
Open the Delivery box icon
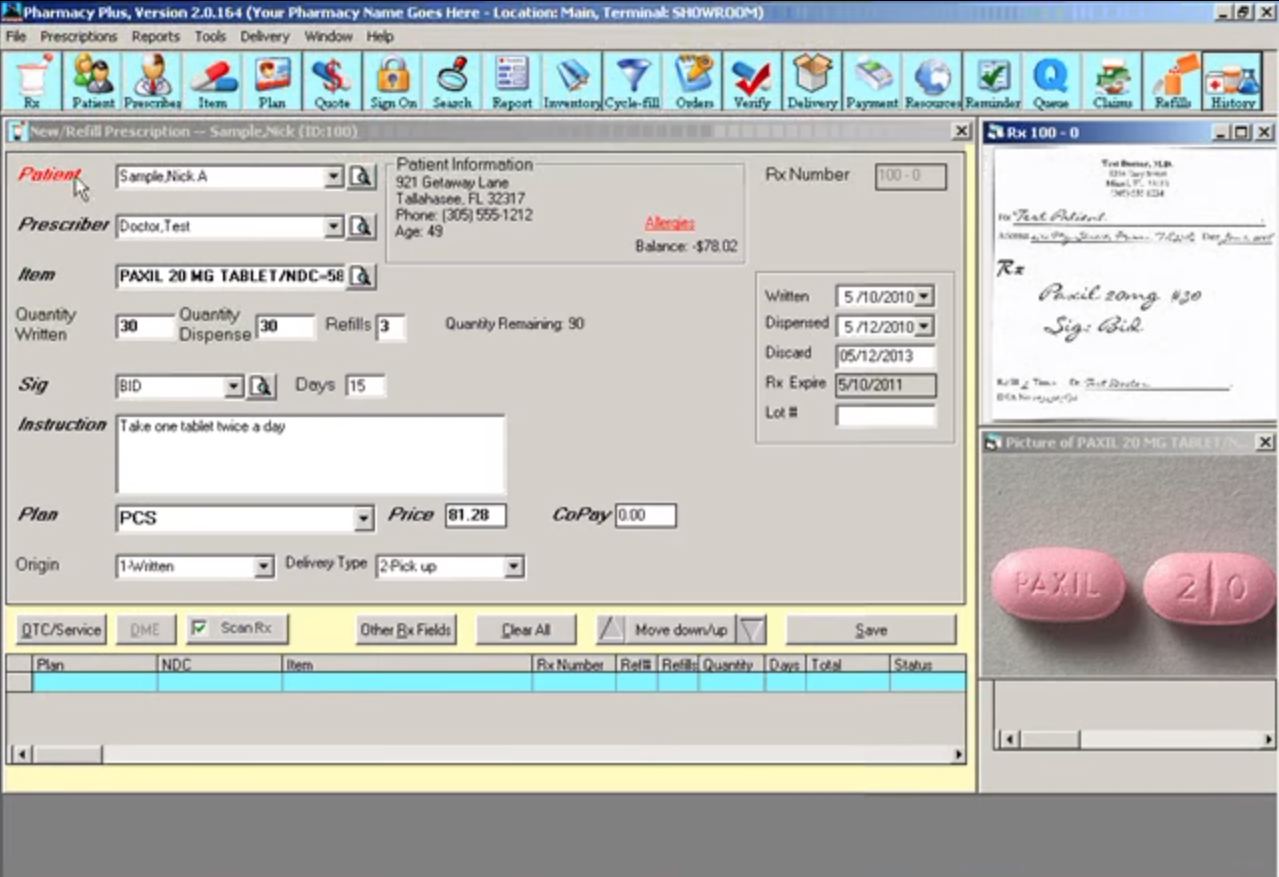[812, 81]
